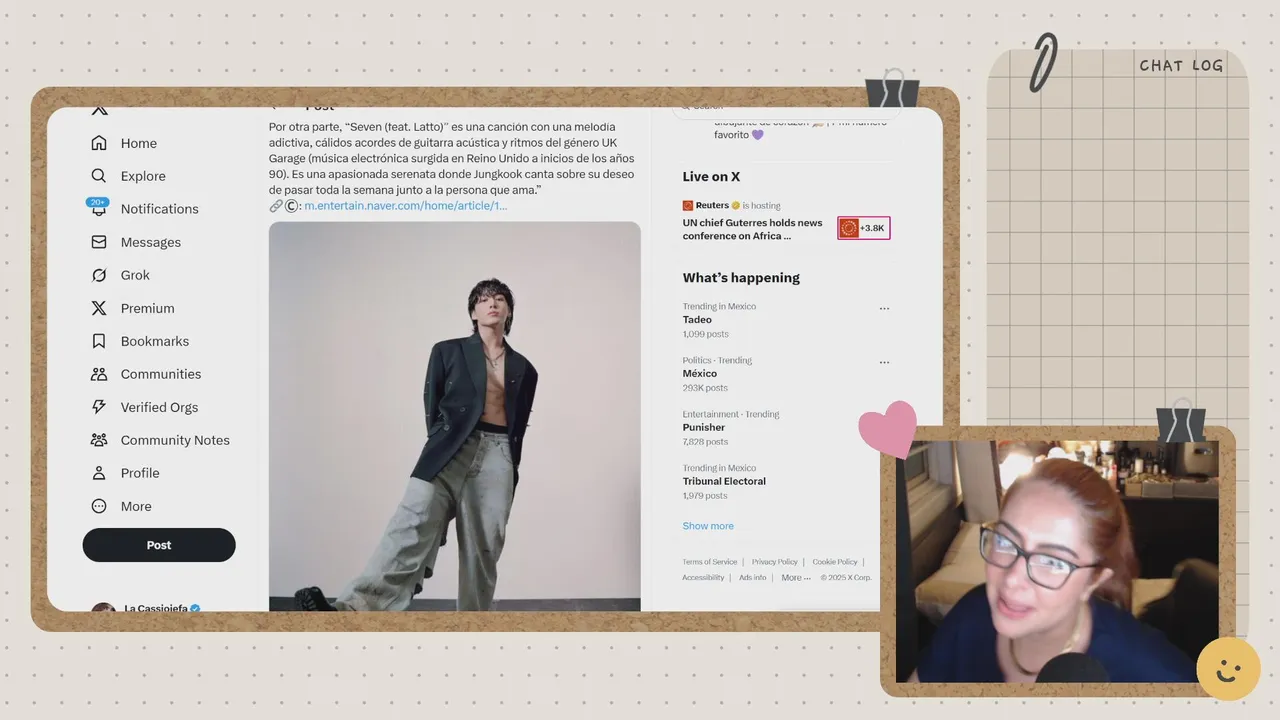Screen dimensions: 1280x720
Task: Select Home menu label
Action: tap(139, 143)
